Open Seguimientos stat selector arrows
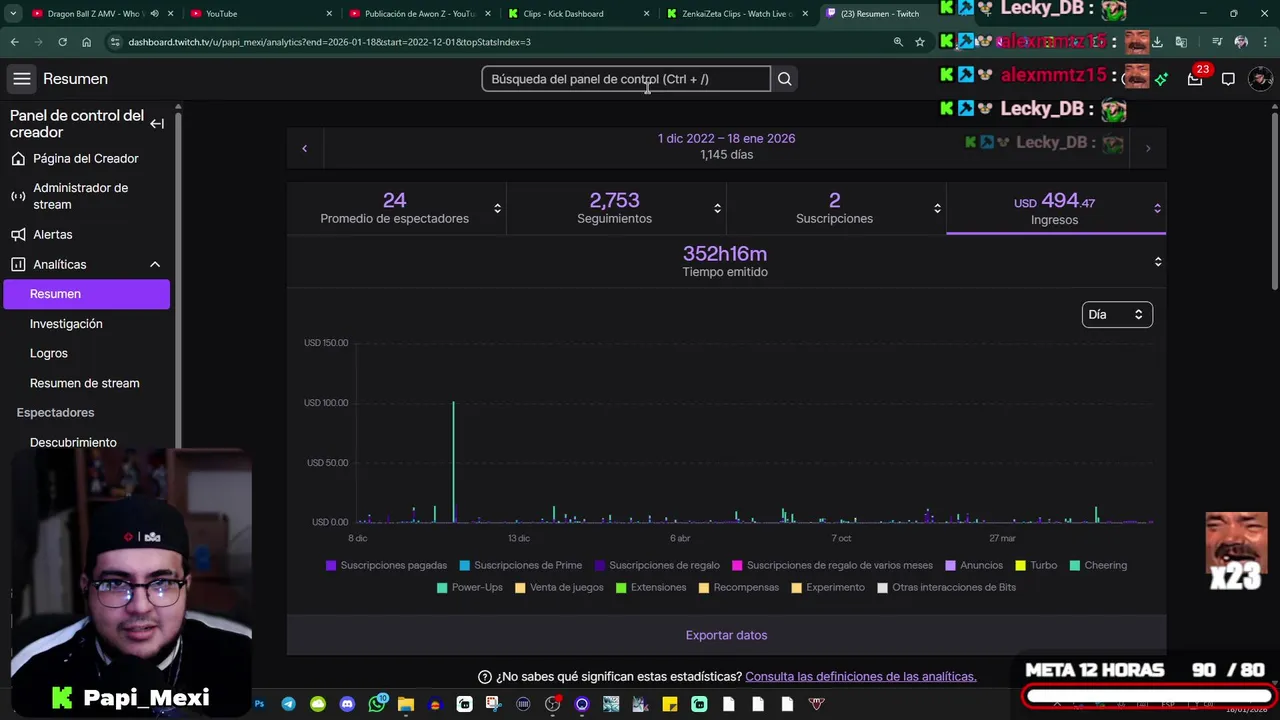The width and height of the screenshot is (1280, 720). (x=717, y=208)
